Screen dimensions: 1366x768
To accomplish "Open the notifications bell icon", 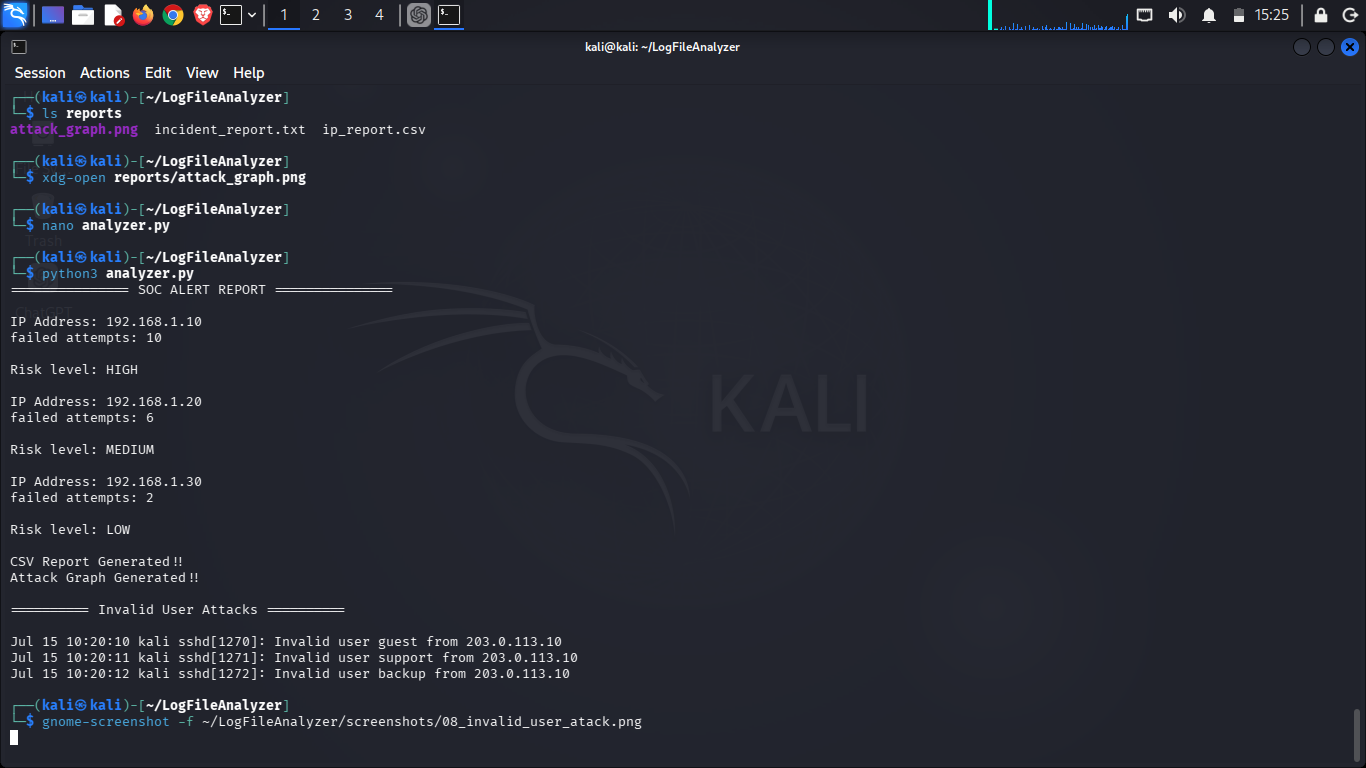I will [1209, 15].
